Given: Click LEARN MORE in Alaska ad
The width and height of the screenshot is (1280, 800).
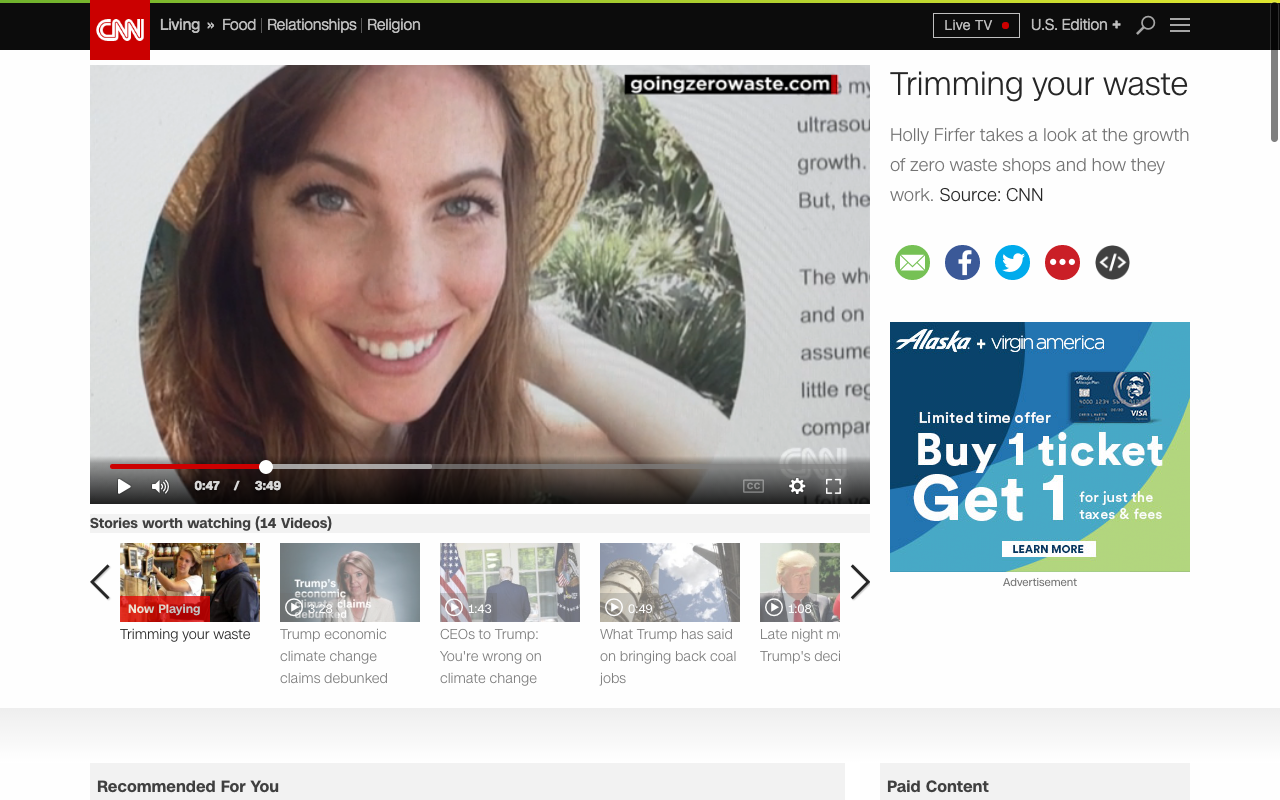Looking at the screenshot, I should click(1048, 549).
